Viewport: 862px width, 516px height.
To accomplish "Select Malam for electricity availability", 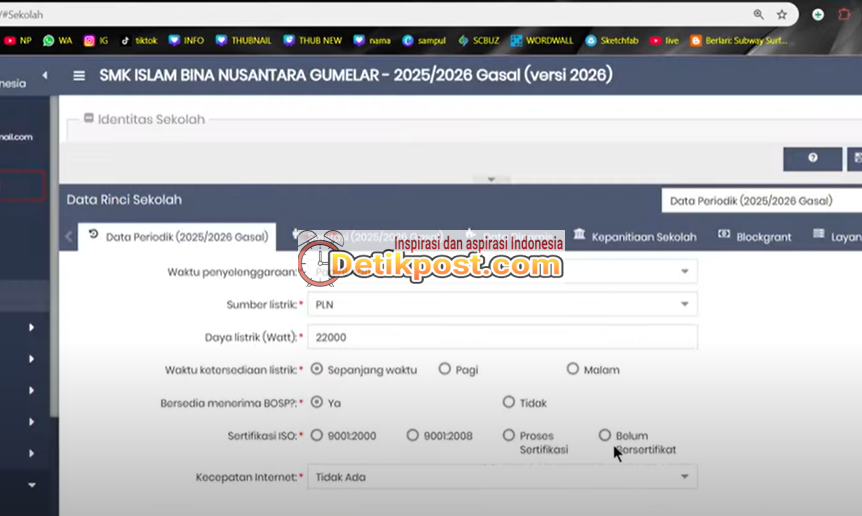I will (x=572, y=369).
